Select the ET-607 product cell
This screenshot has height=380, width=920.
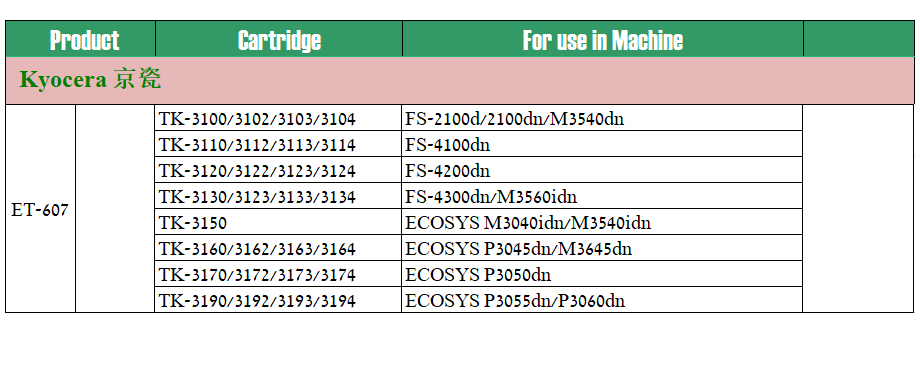tap(40, 209)
